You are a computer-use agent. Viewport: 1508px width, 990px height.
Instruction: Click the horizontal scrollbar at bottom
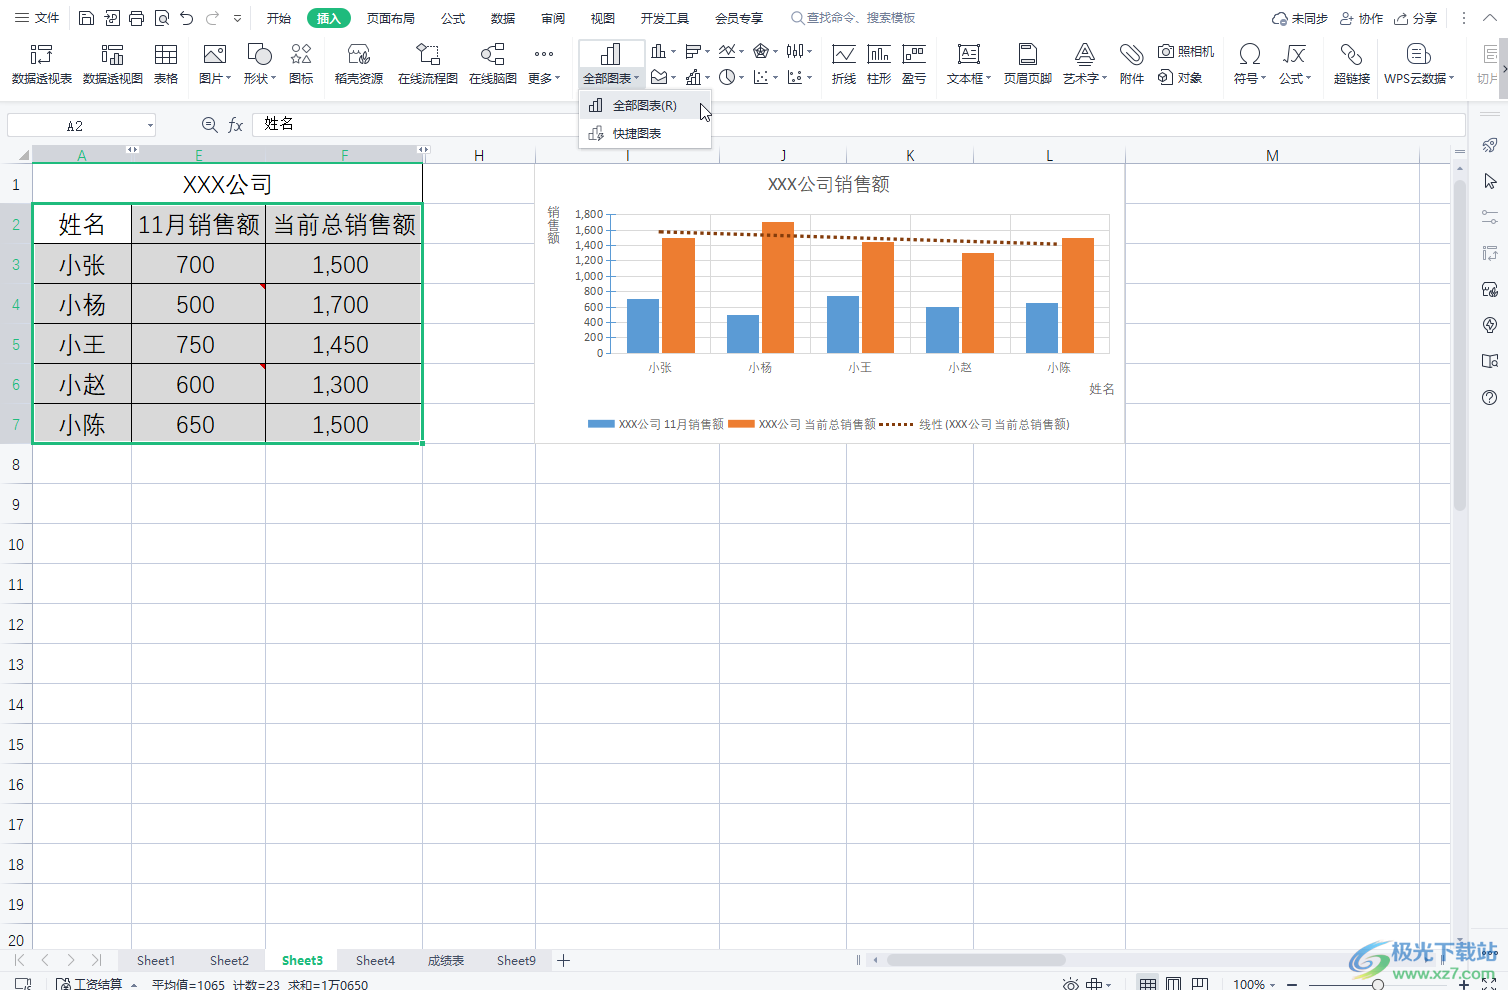click(976, 960)
